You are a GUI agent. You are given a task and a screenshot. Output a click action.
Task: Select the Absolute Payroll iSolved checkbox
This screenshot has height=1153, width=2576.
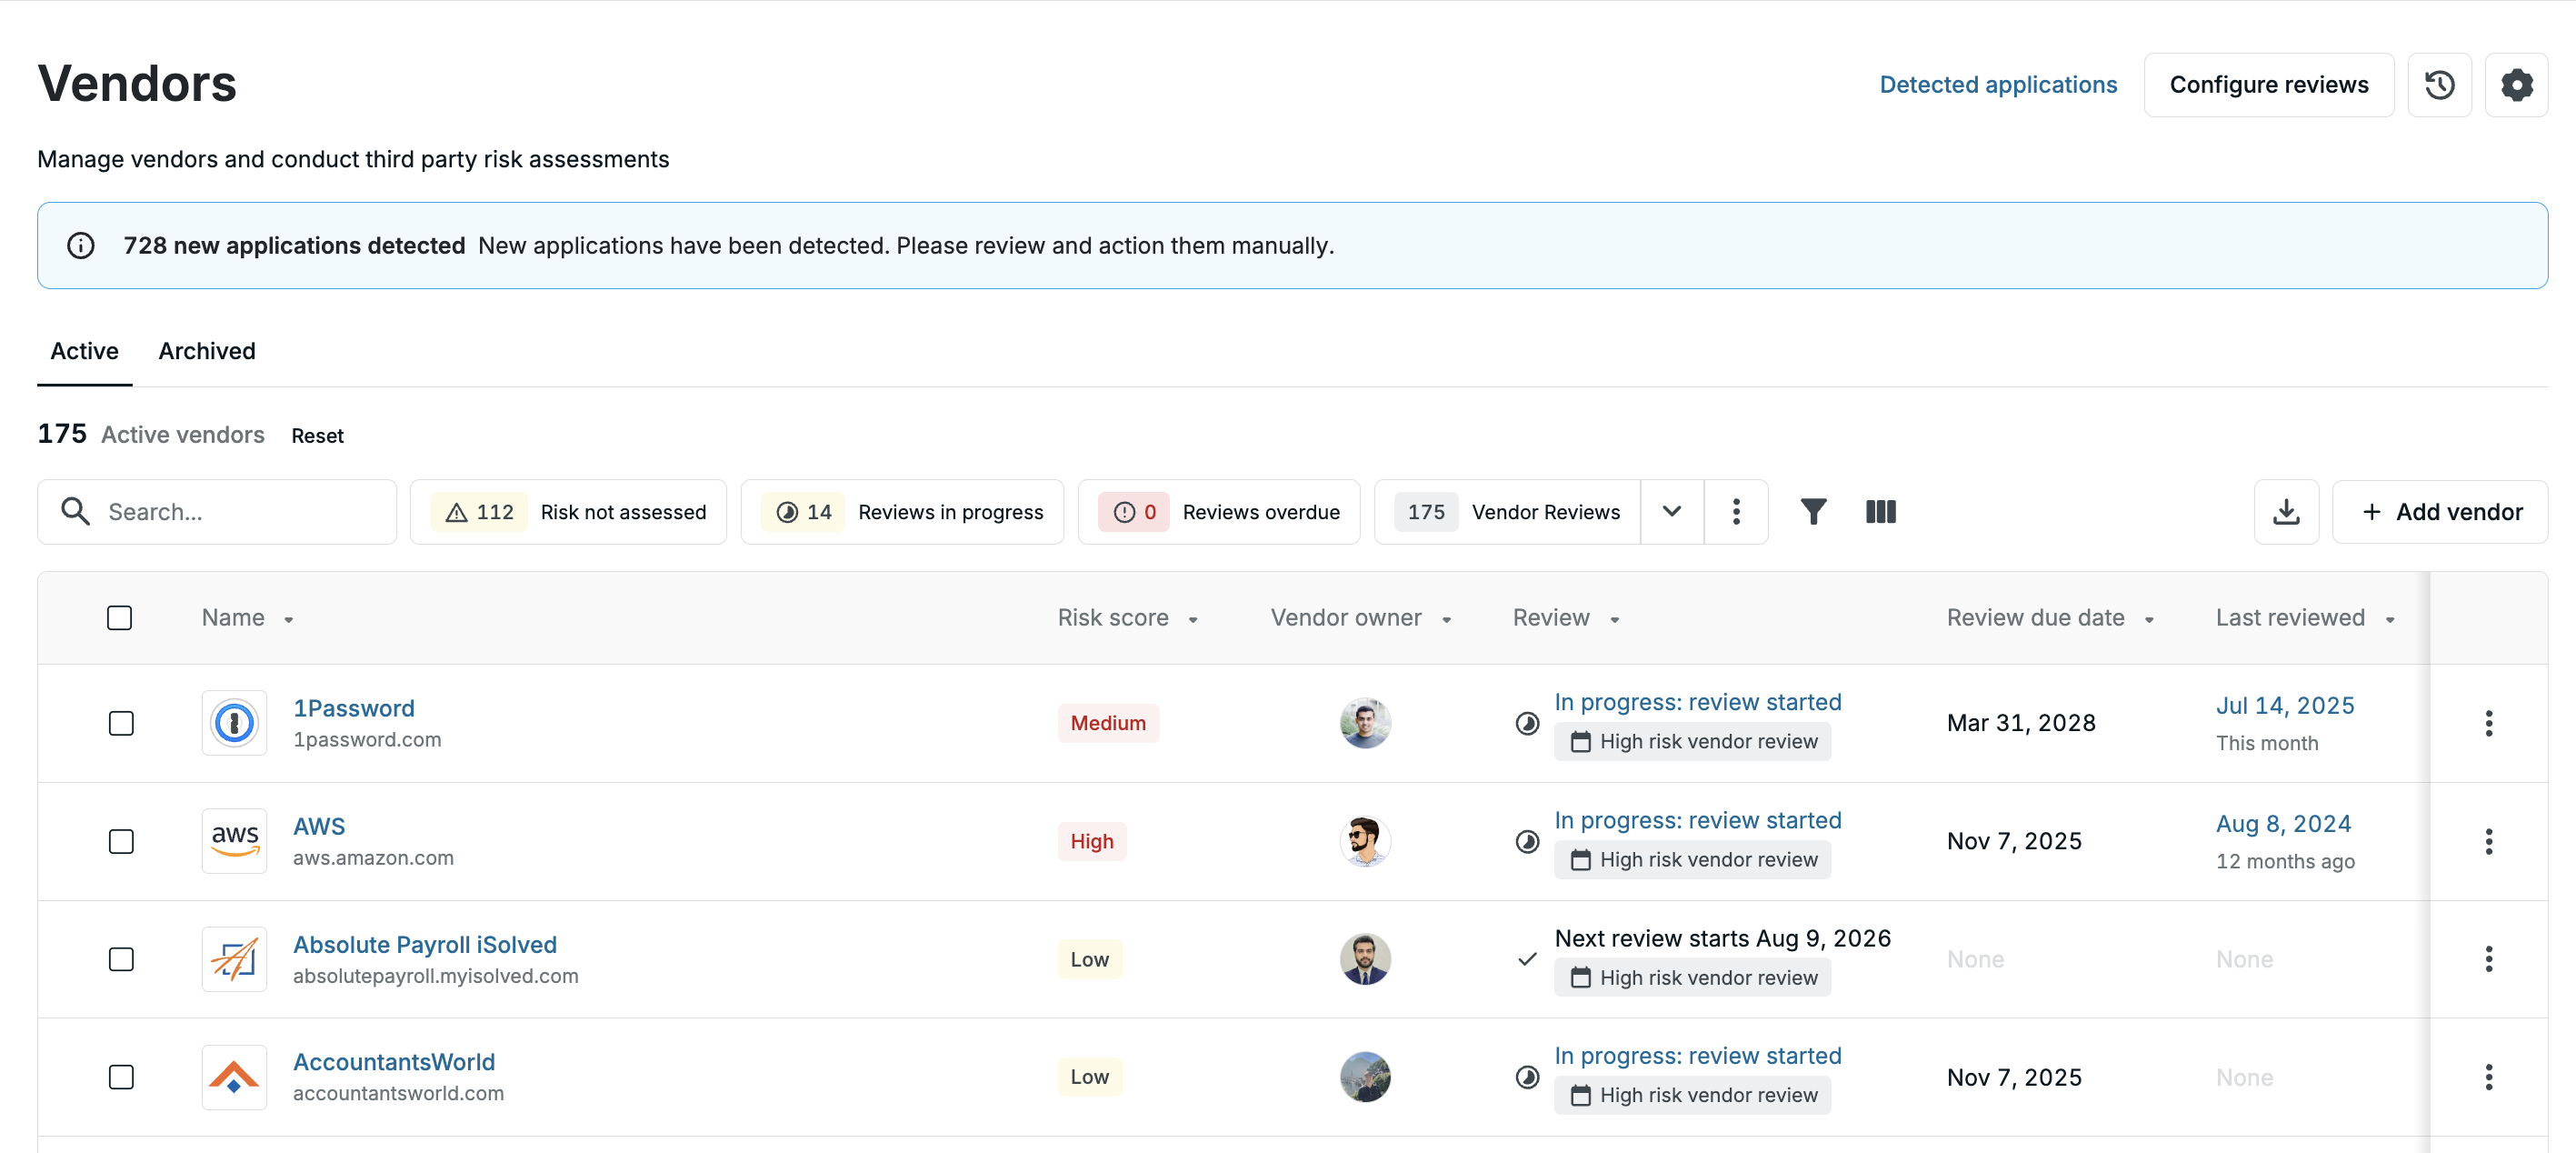(121, 959)
